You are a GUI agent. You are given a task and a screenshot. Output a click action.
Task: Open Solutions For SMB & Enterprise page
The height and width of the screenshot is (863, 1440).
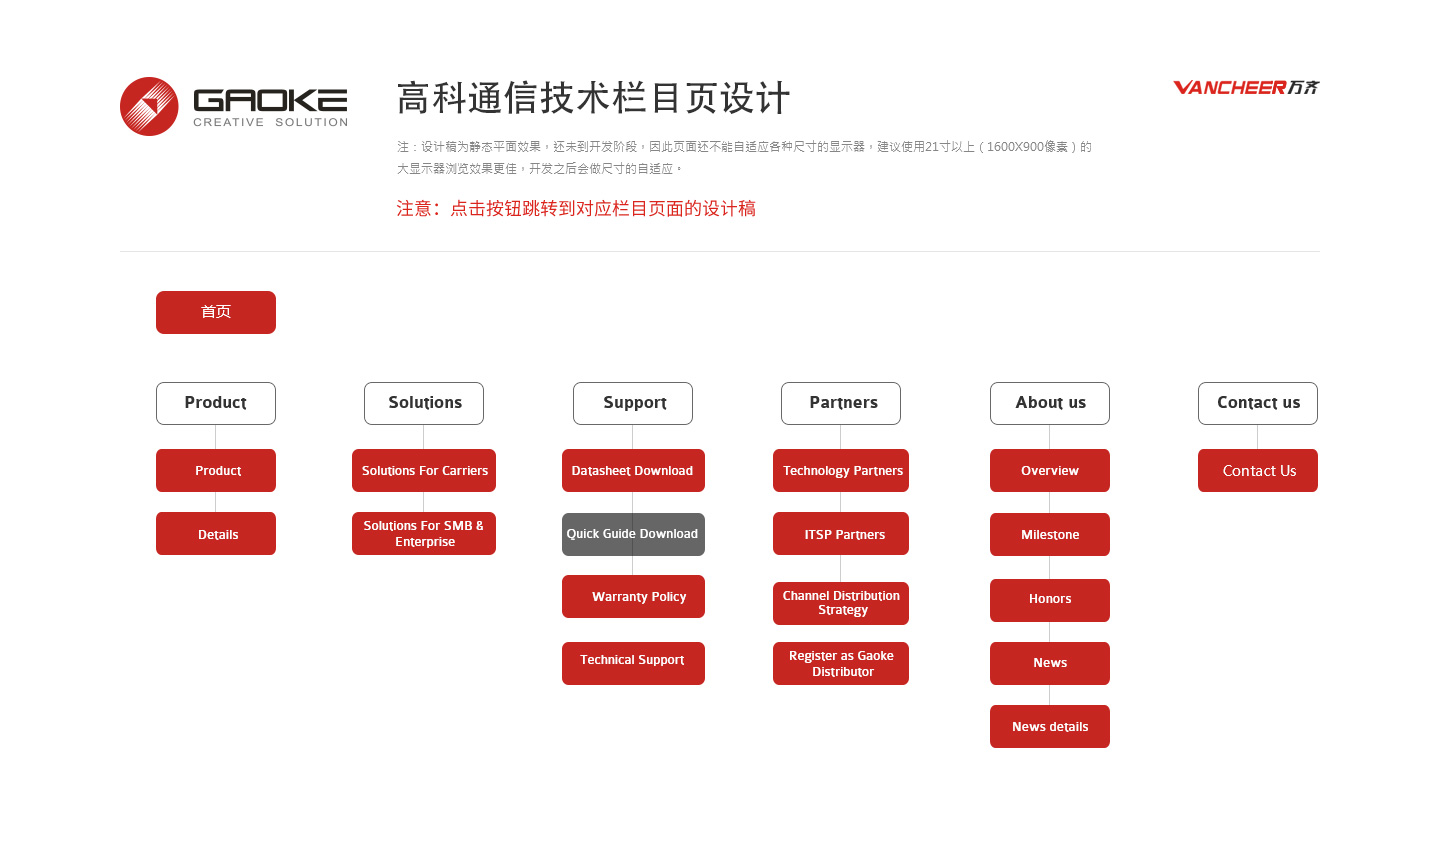(x=424, y=533)
